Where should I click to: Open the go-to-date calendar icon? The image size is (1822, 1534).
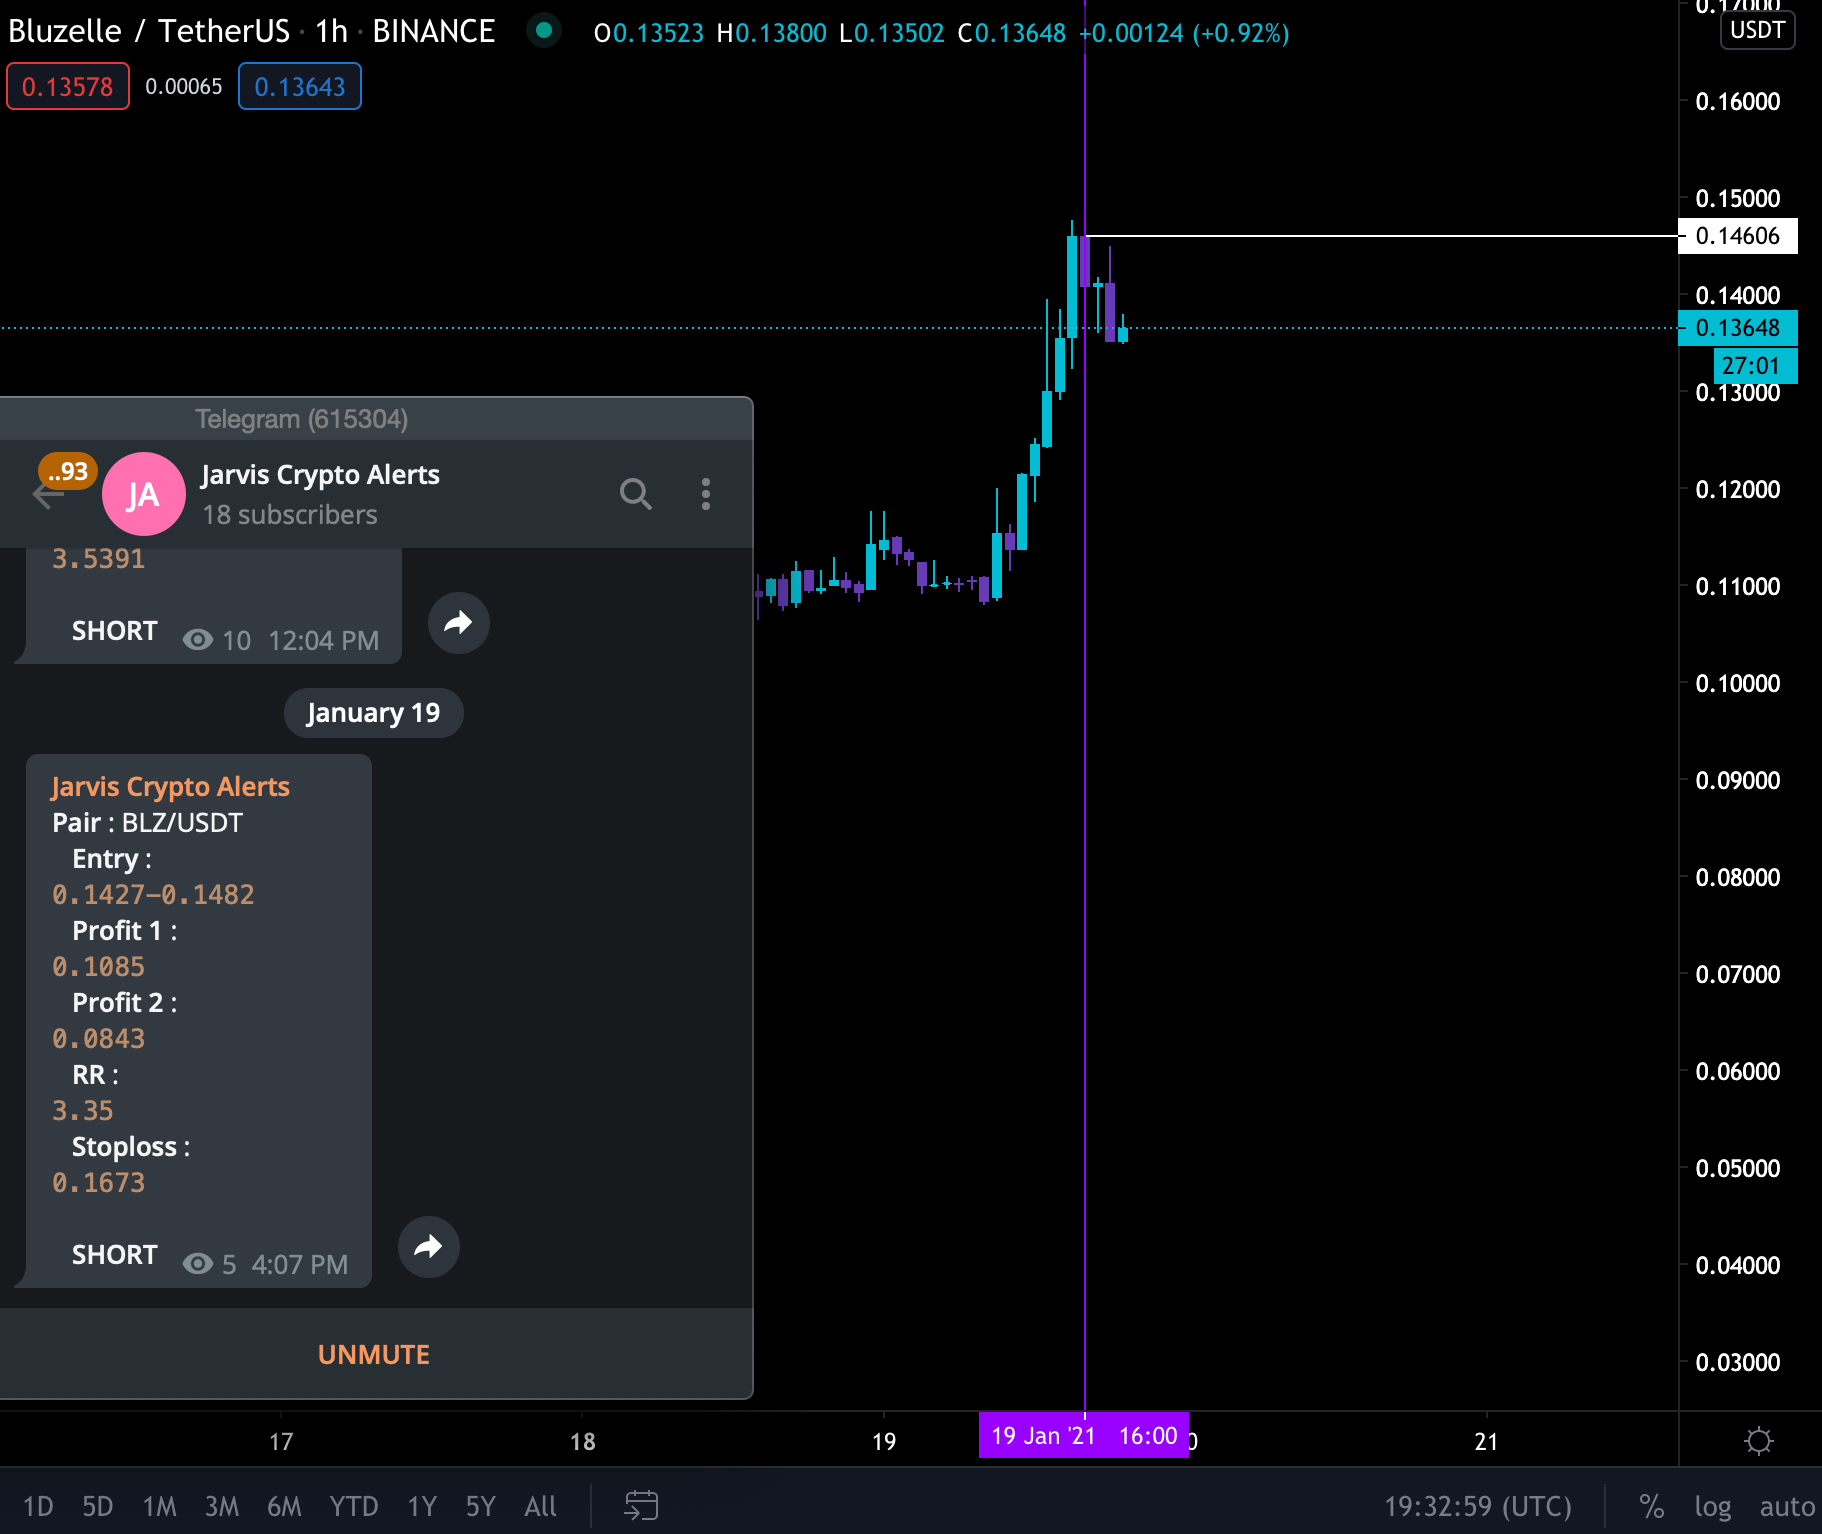click(641, 1505)
